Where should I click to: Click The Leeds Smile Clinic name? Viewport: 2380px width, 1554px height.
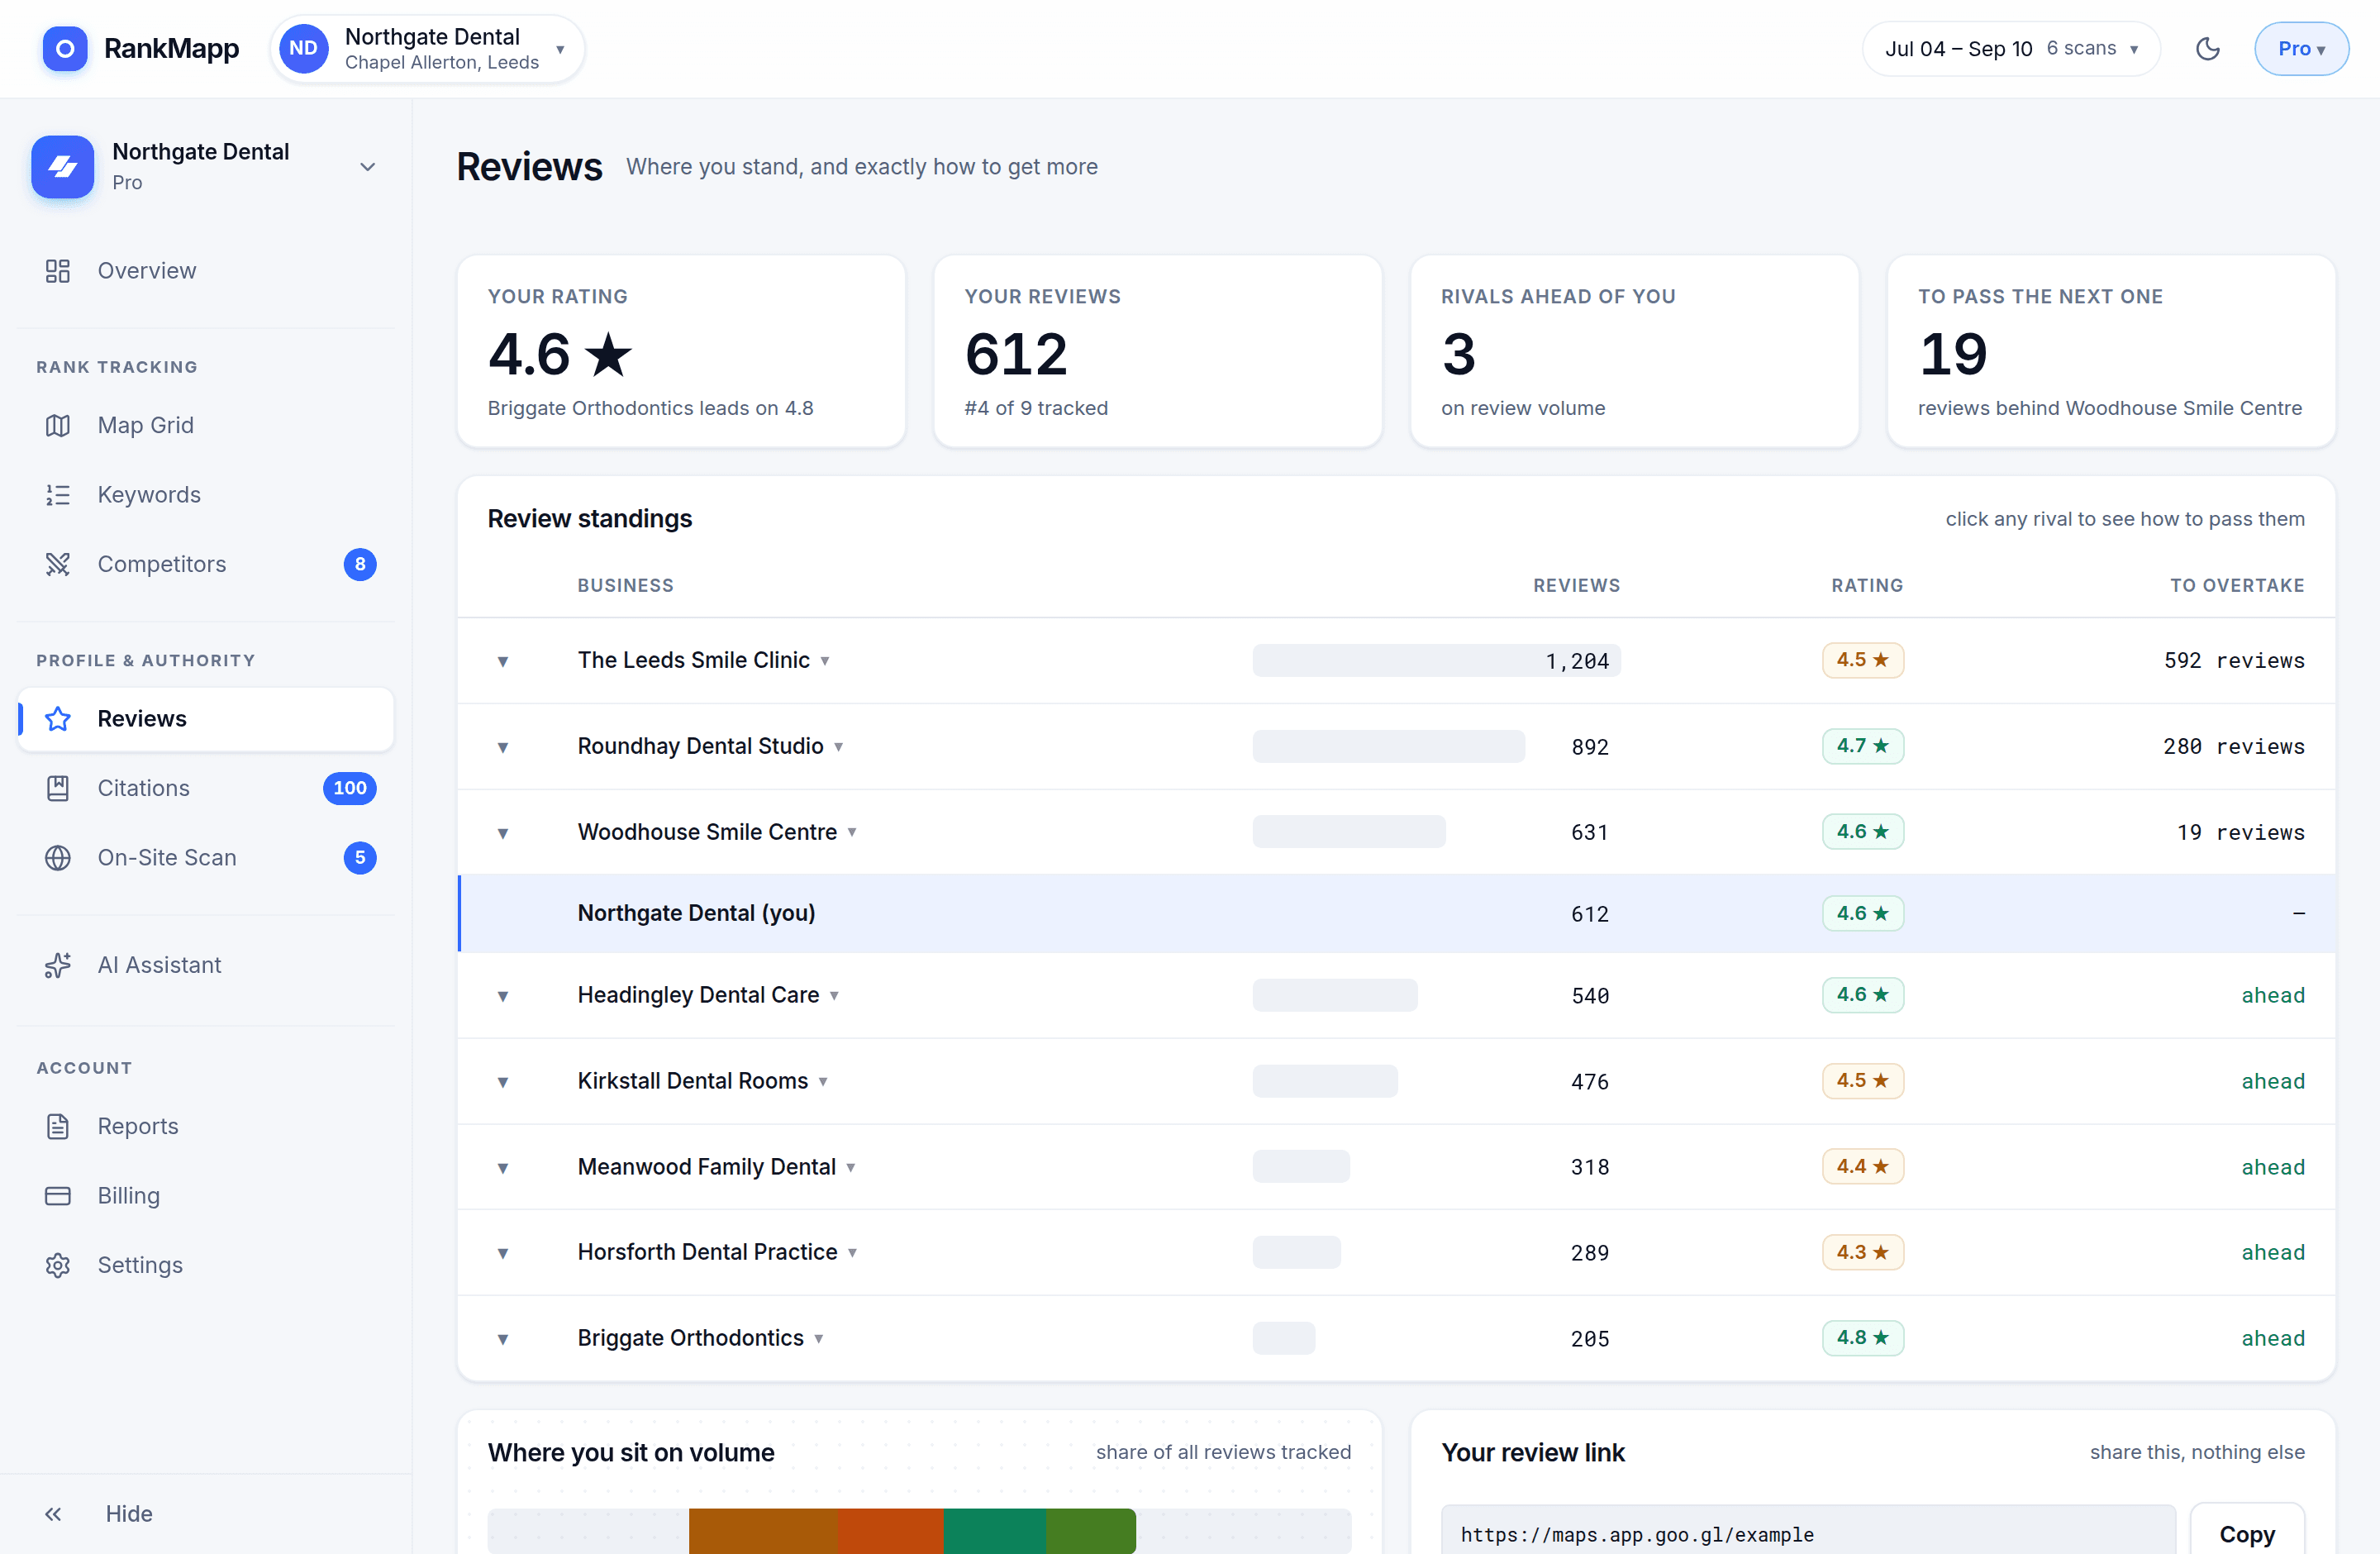pyautogui.click(x=694, y=660)
